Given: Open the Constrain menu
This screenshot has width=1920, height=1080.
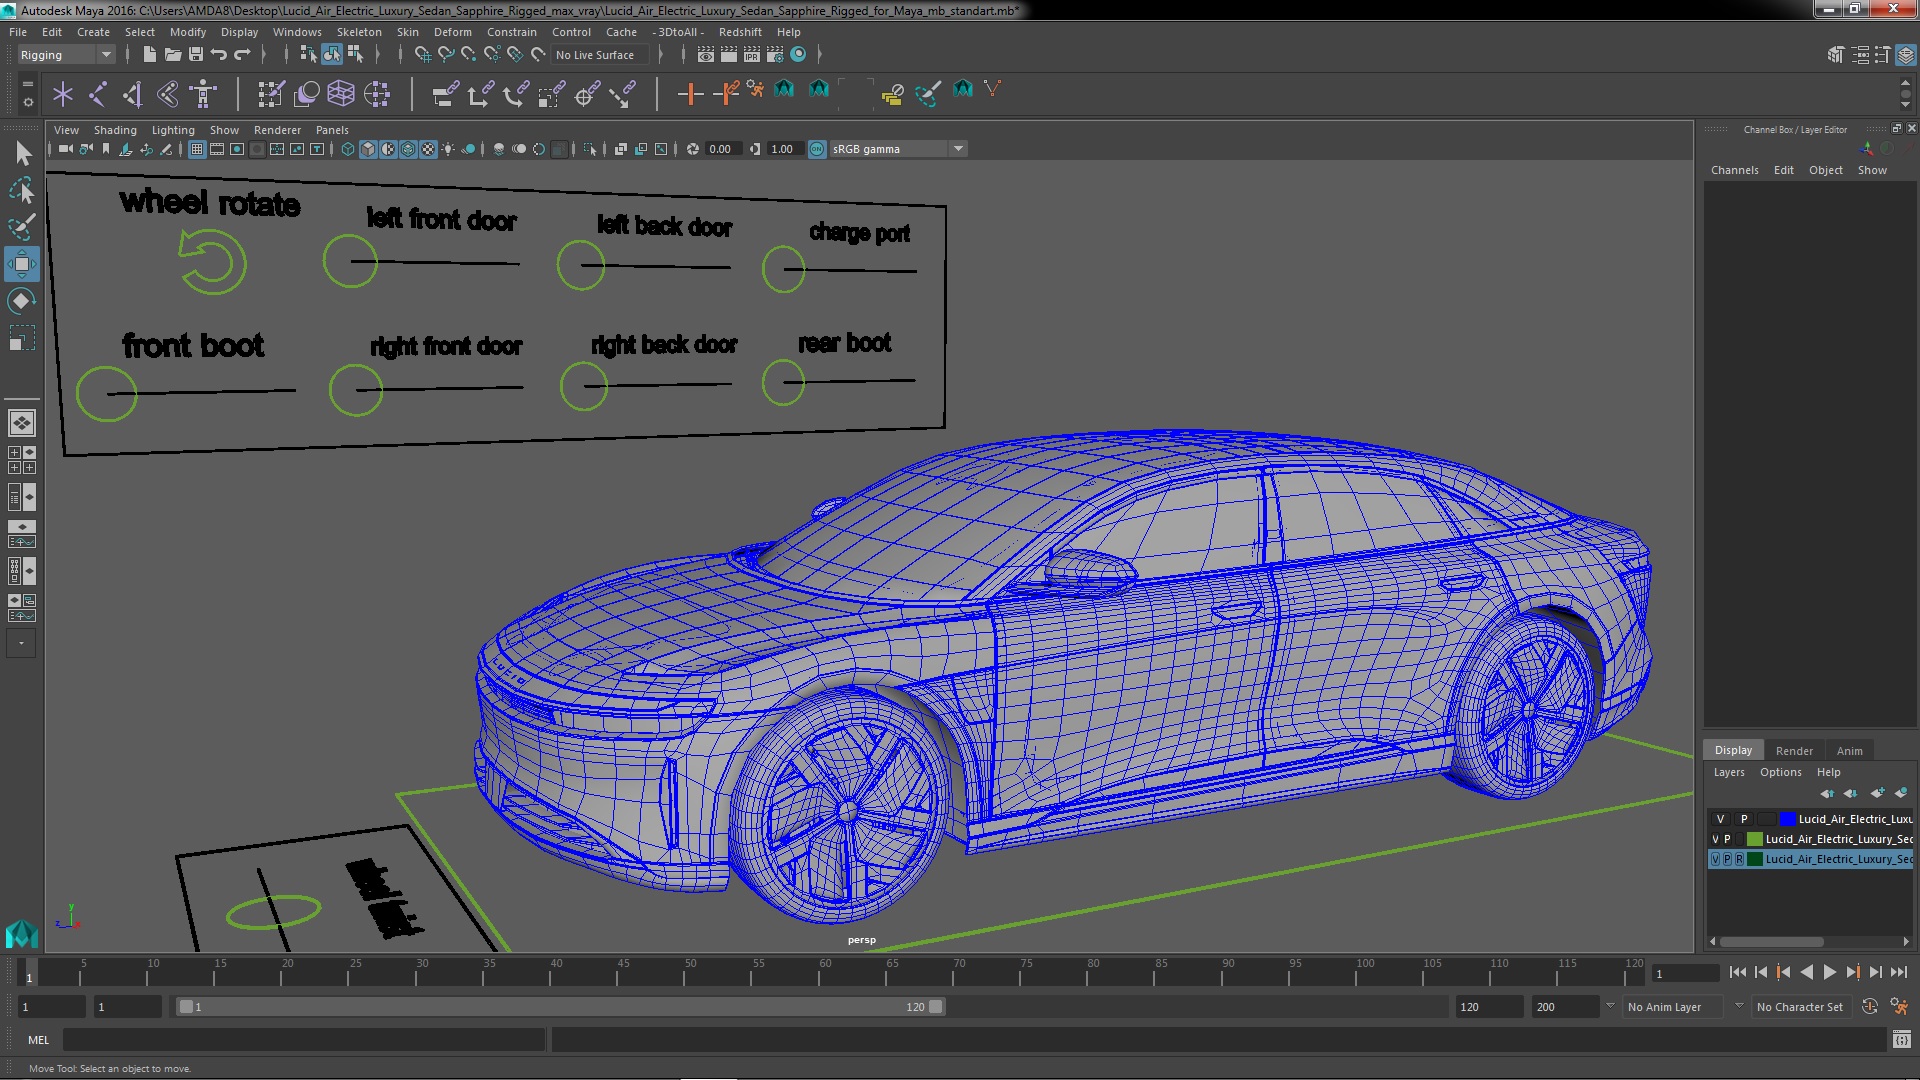Looking at the screenshot, I should (x=511, y=32).
